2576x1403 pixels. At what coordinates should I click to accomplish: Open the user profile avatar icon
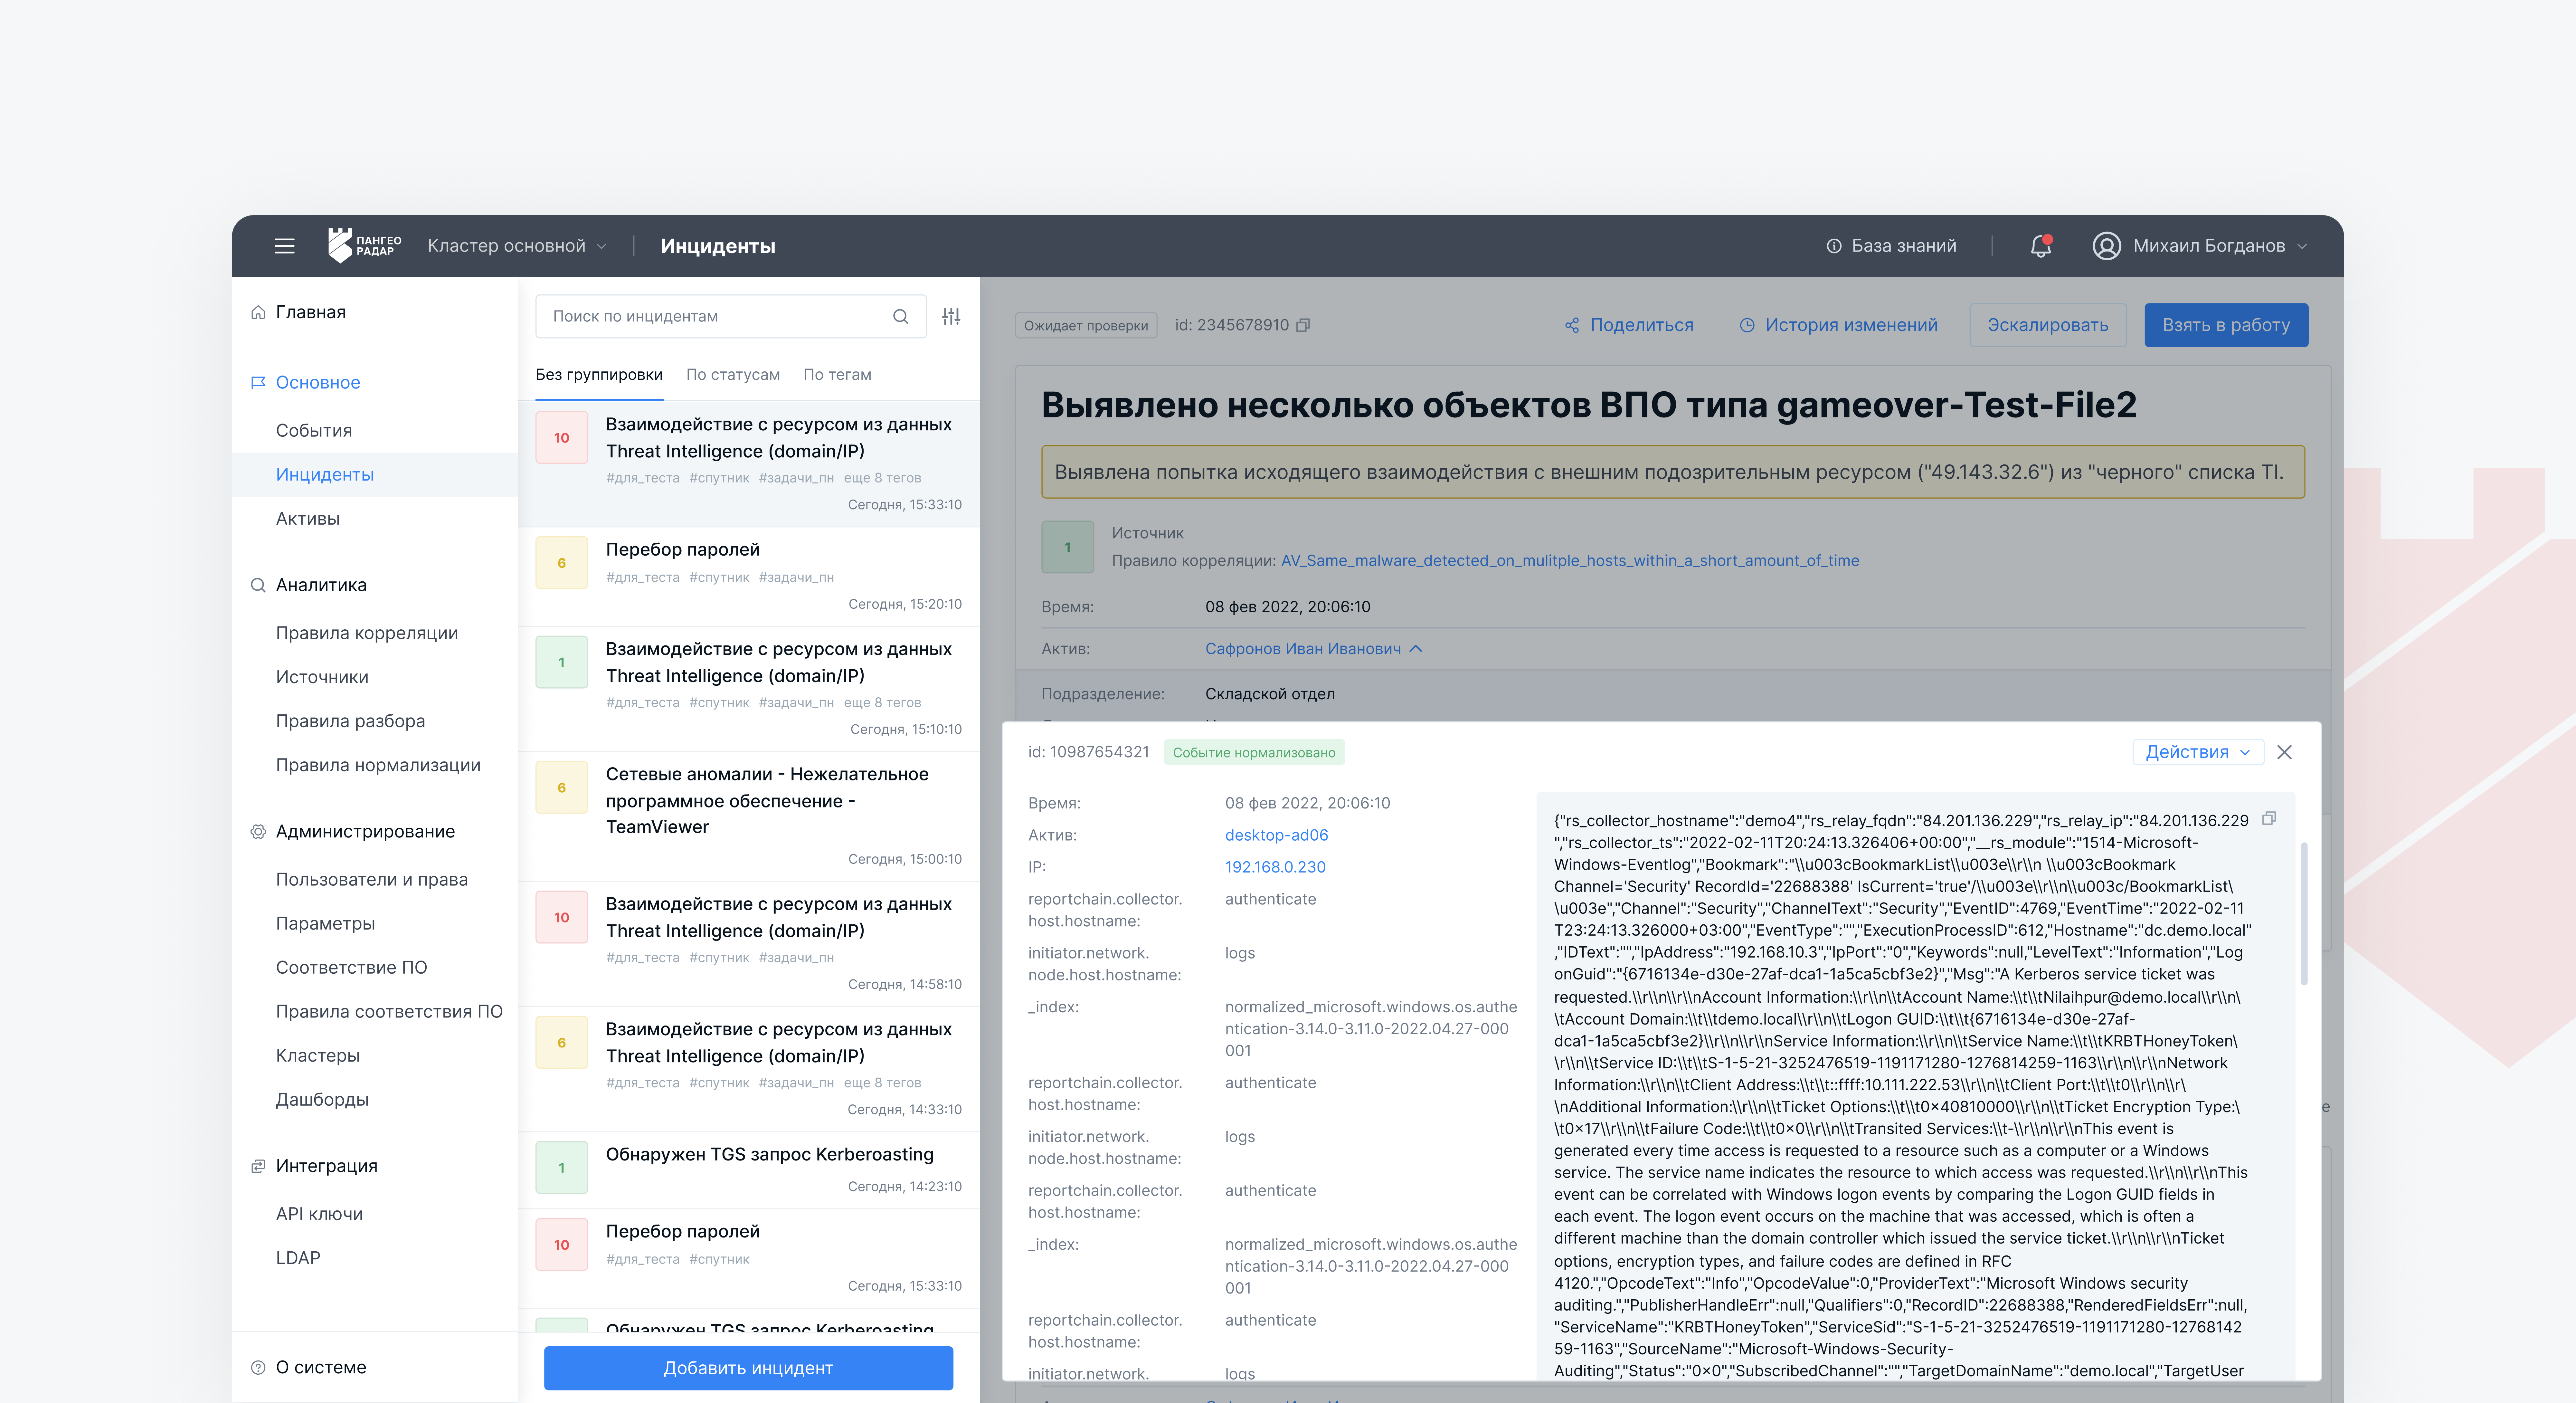point(2106,246)
